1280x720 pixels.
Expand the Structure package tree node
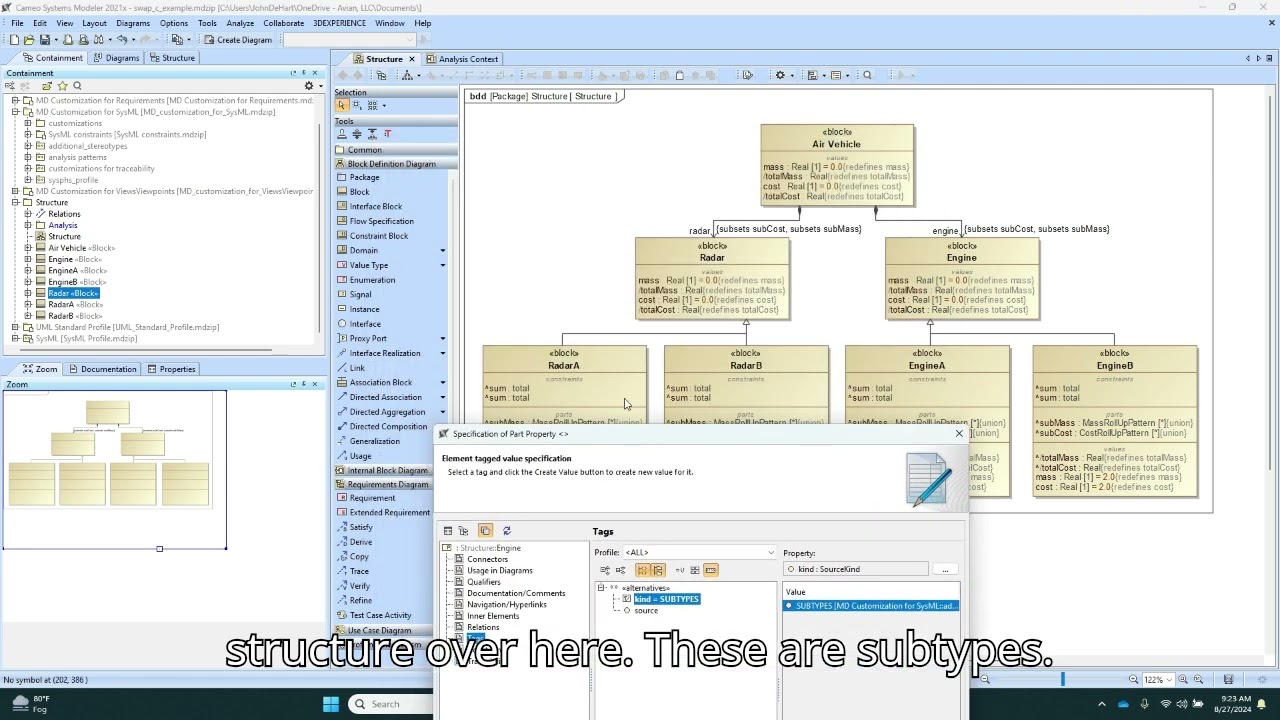15,203
